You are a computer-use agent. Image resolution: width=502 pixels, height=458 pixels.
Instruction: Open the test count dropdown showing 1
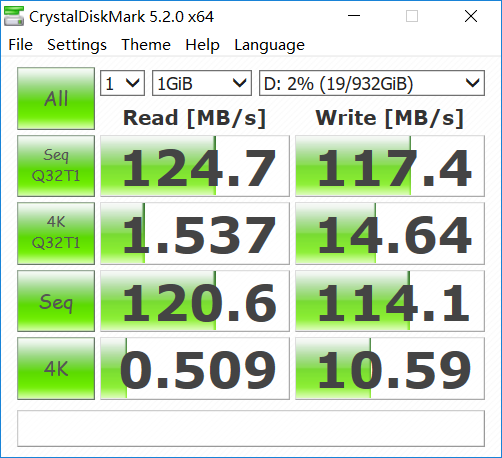click(122, 83)
